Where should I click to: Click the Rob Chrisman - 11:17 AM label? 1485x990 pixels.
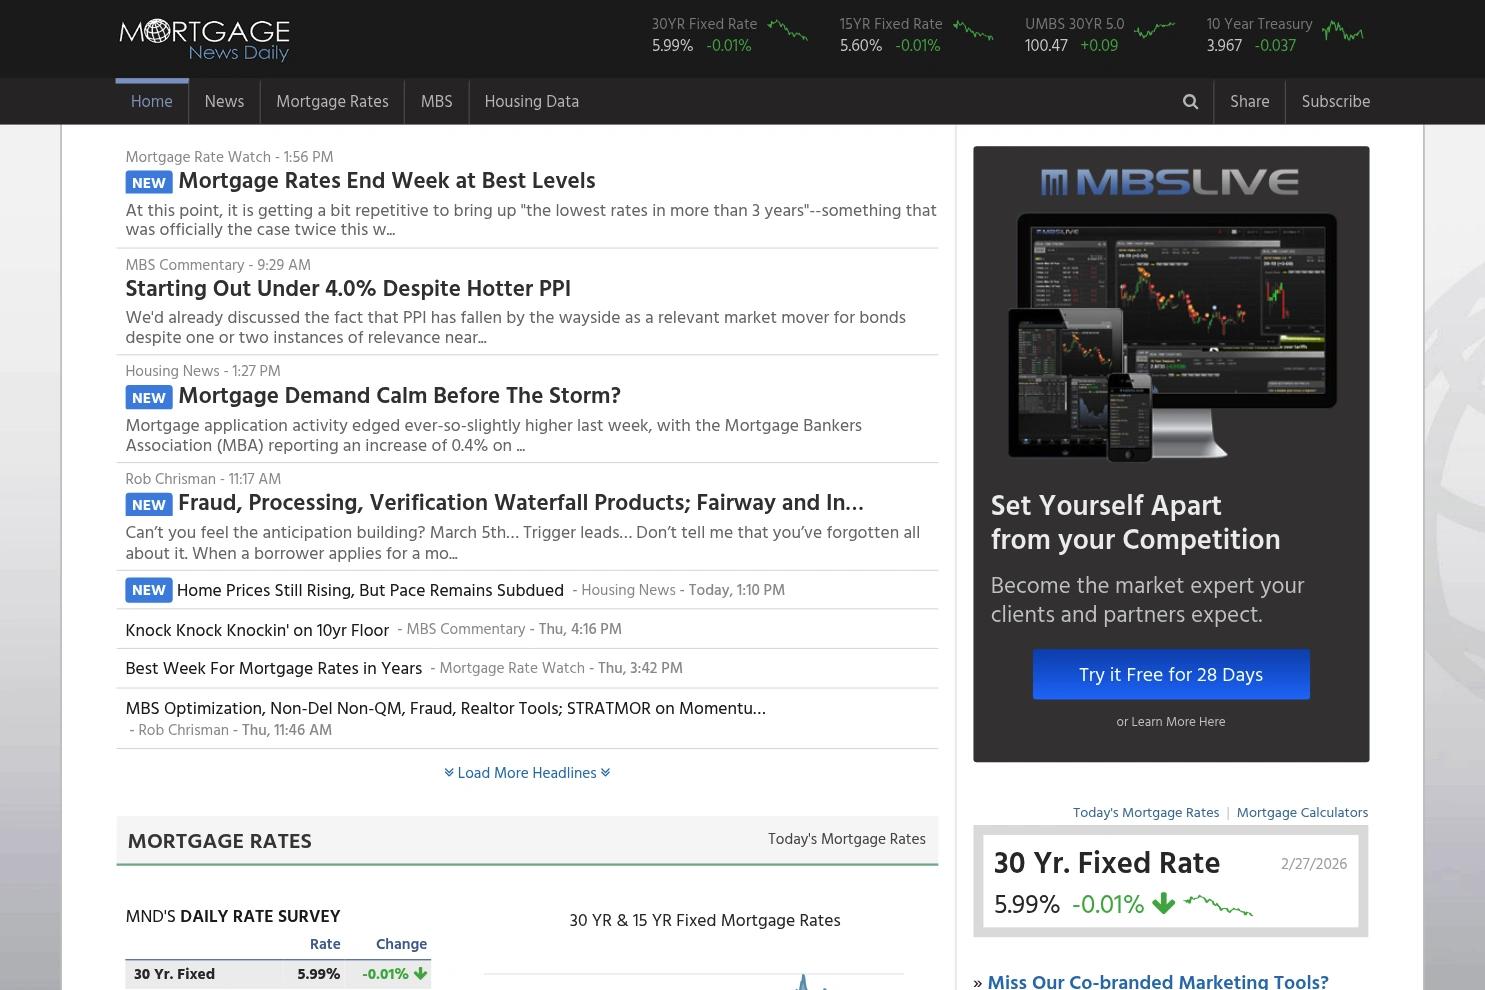click(x=203, y=479)
